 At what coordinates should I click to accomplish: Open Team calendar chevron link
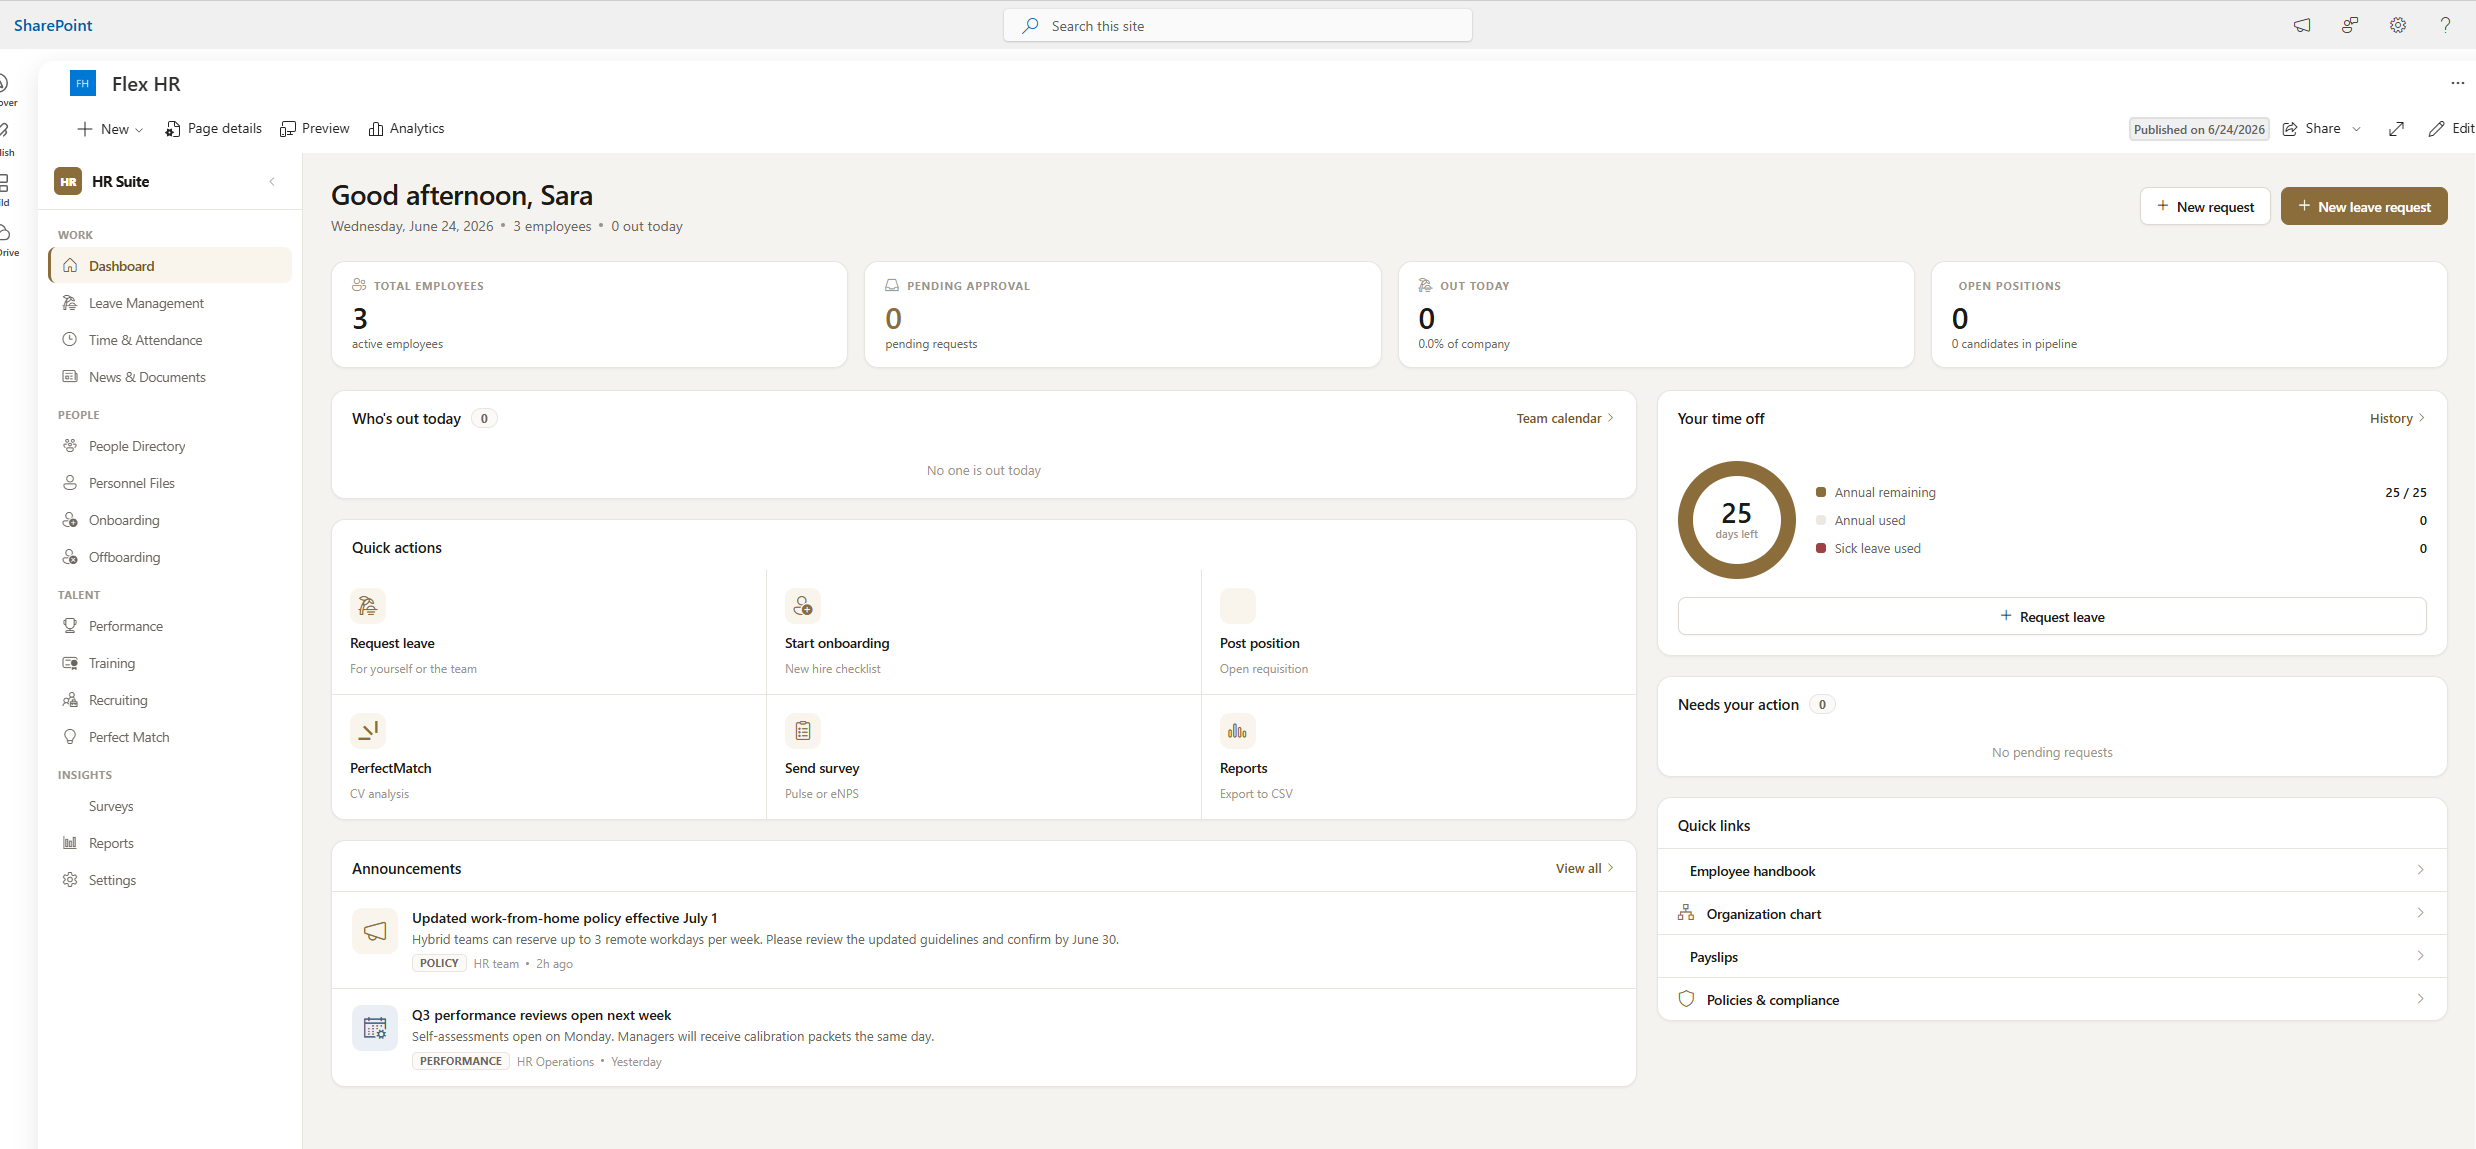(1565, 418)
